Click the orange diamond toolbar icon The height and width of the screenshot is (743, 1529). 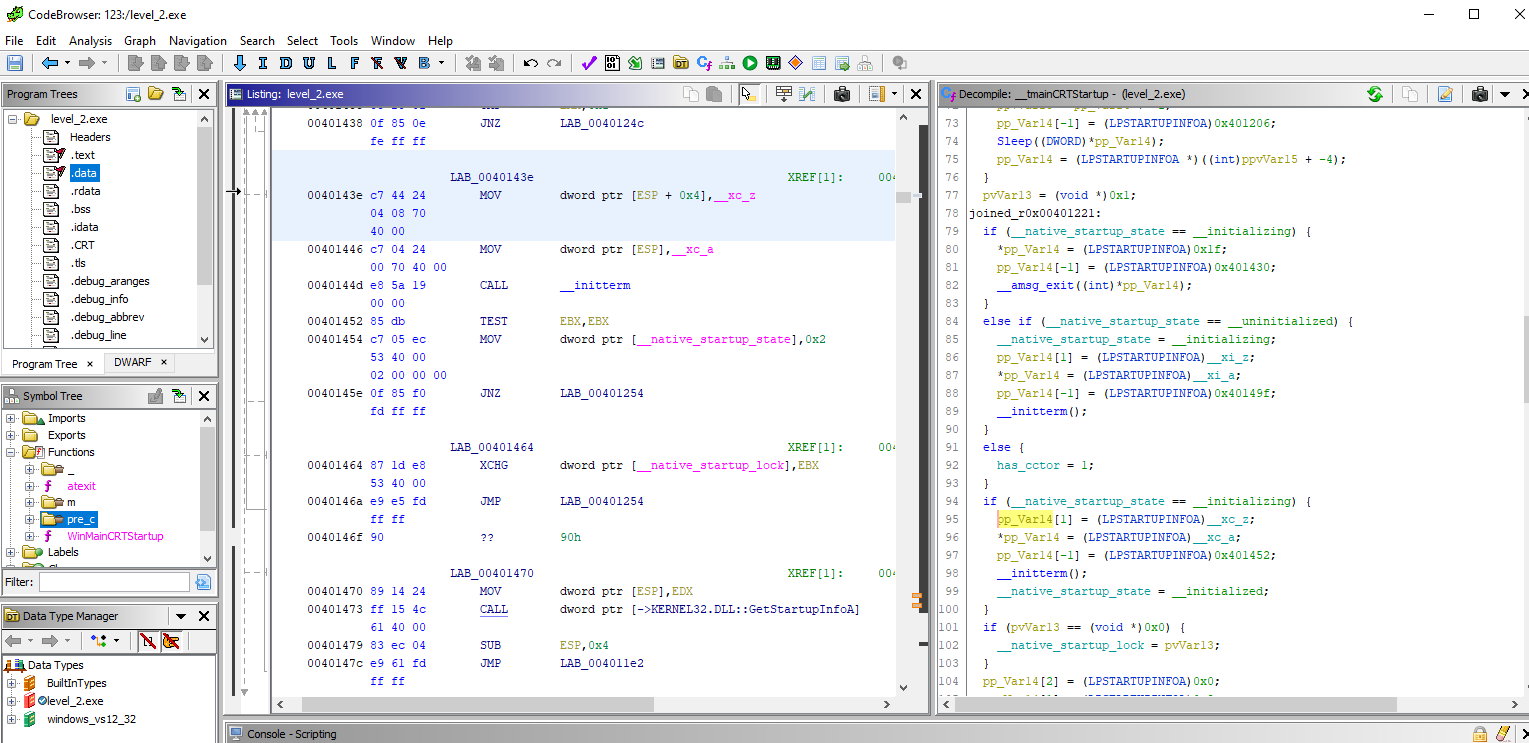click(x=796, y=63)
